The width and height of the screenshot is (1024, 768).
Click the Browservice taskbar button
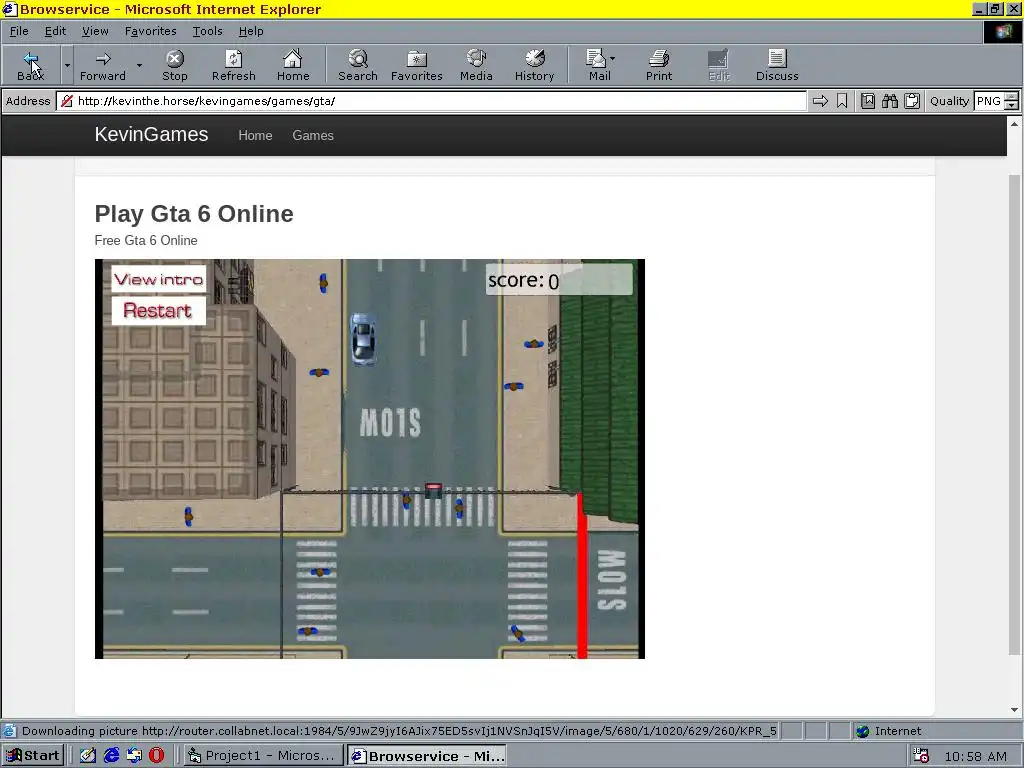pos(426,756)
